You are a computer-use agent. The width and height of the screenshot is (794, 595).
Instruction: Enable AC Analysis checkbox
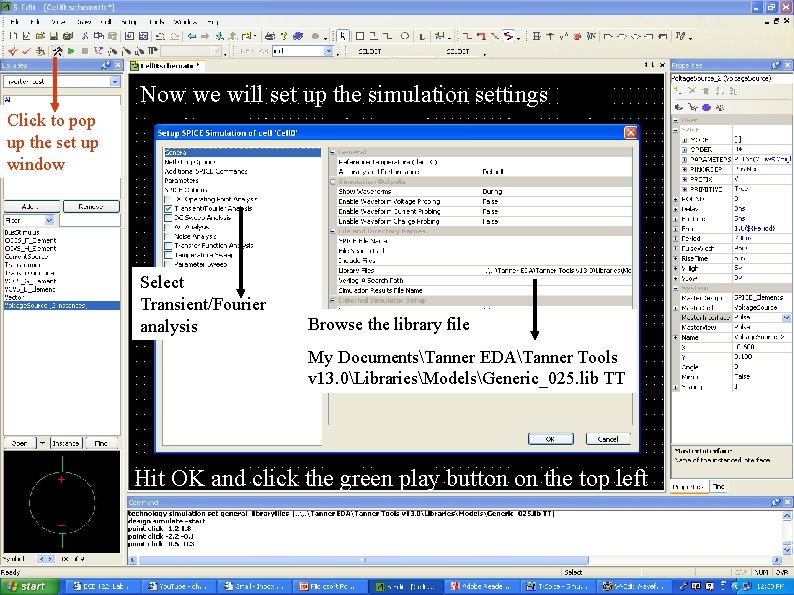[168, 227]
